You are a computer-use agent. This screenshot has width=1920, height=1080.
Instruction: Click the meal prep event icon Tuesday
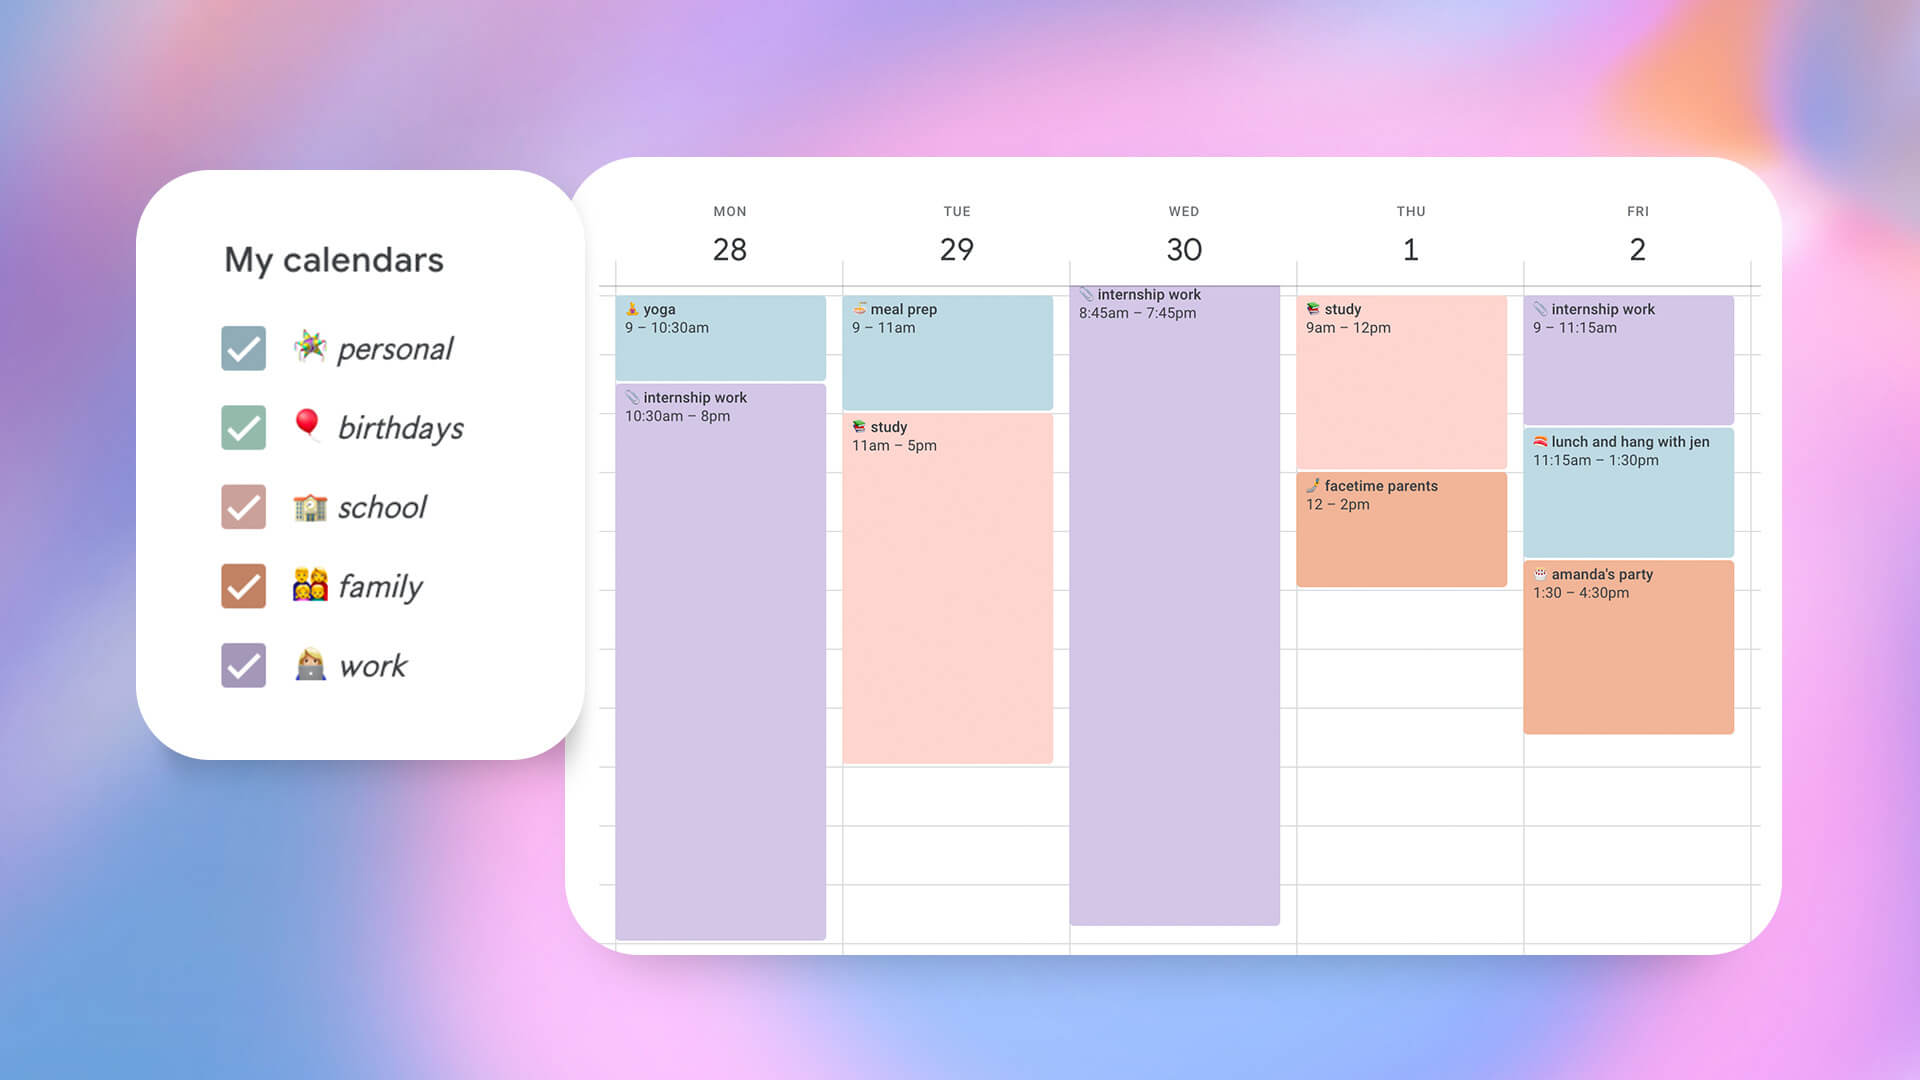(858, 307)
